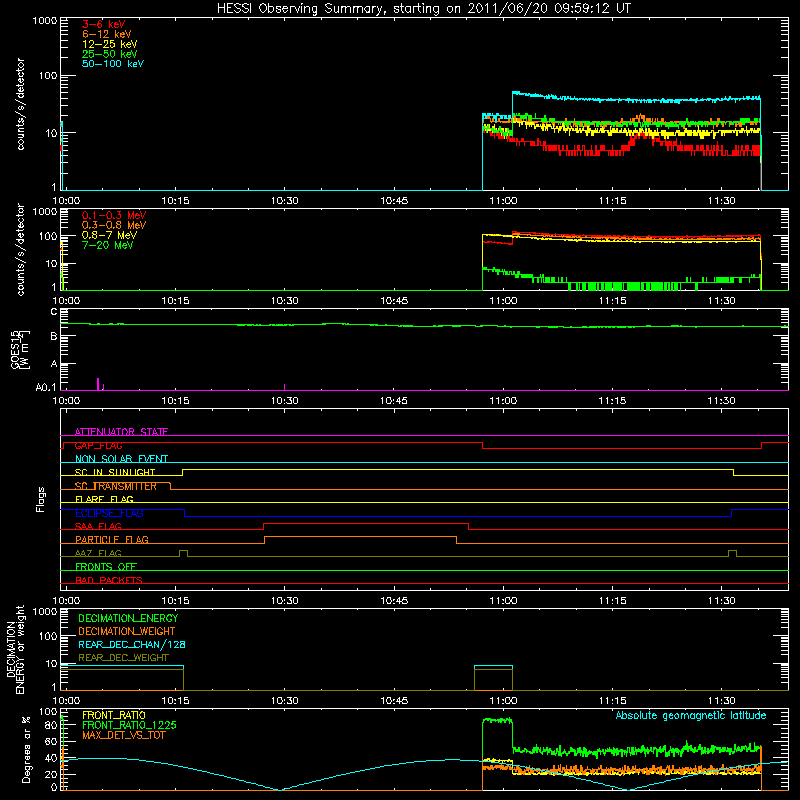Click the cyan 50-100 keV curve plateau

[x=636, y=98]
